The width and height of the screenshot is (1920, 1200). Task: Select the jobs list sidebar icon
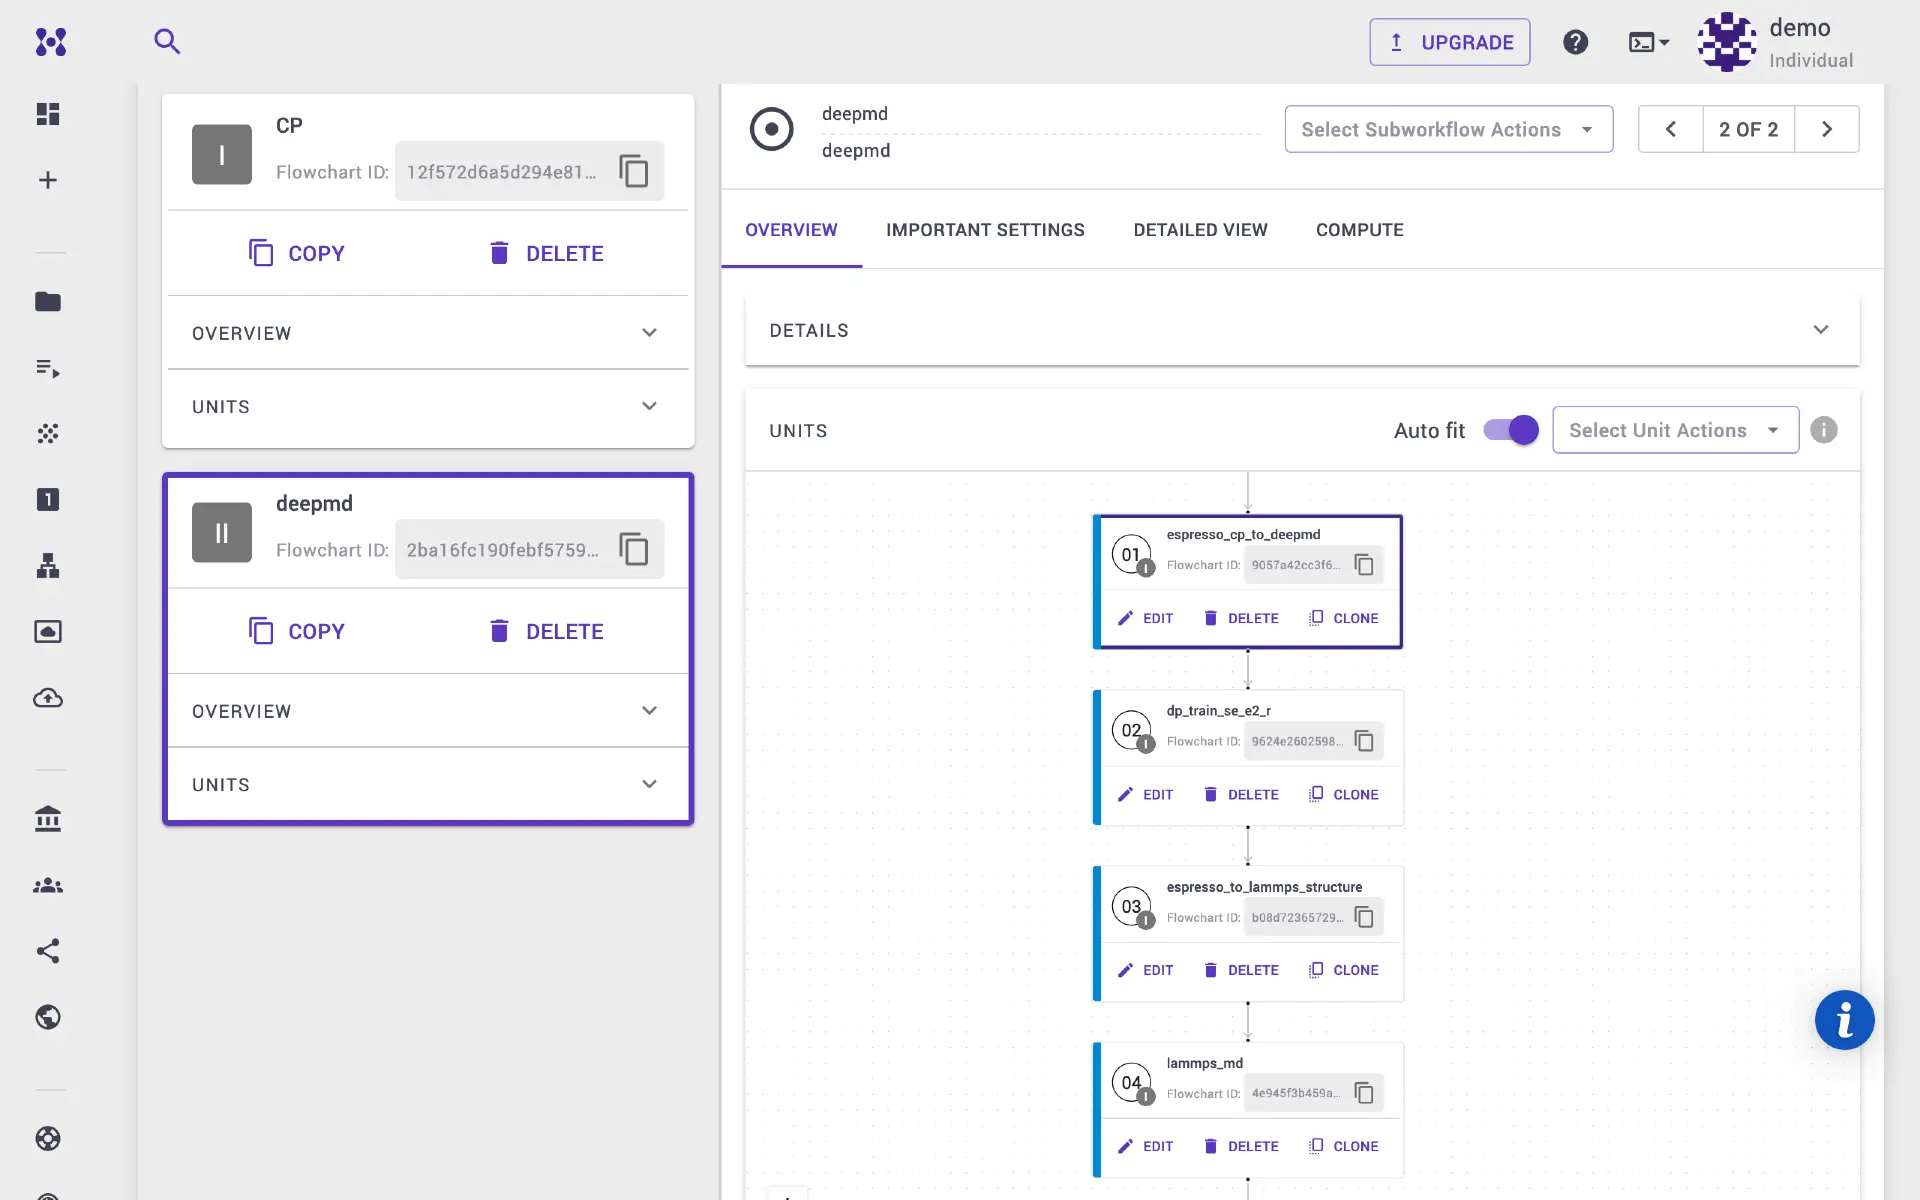click(47, 368)
